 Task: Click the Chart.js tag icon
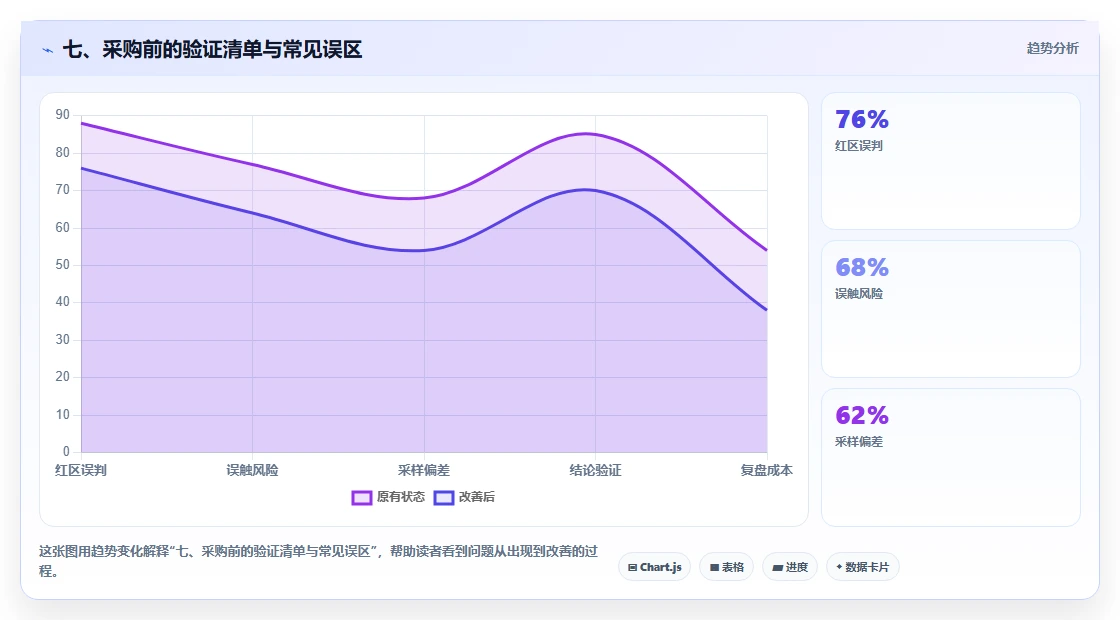pyautogui.click(x=632, y=567)
